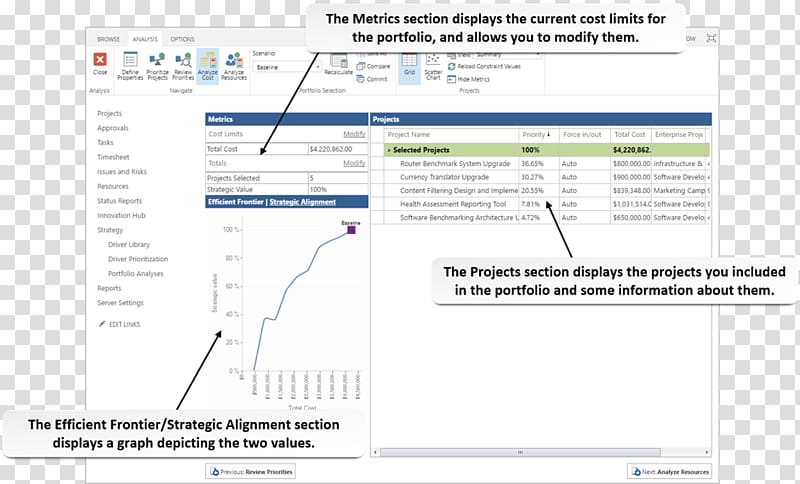
Task: Click the scrollbar's right arrow
Action: coord(707,452)
